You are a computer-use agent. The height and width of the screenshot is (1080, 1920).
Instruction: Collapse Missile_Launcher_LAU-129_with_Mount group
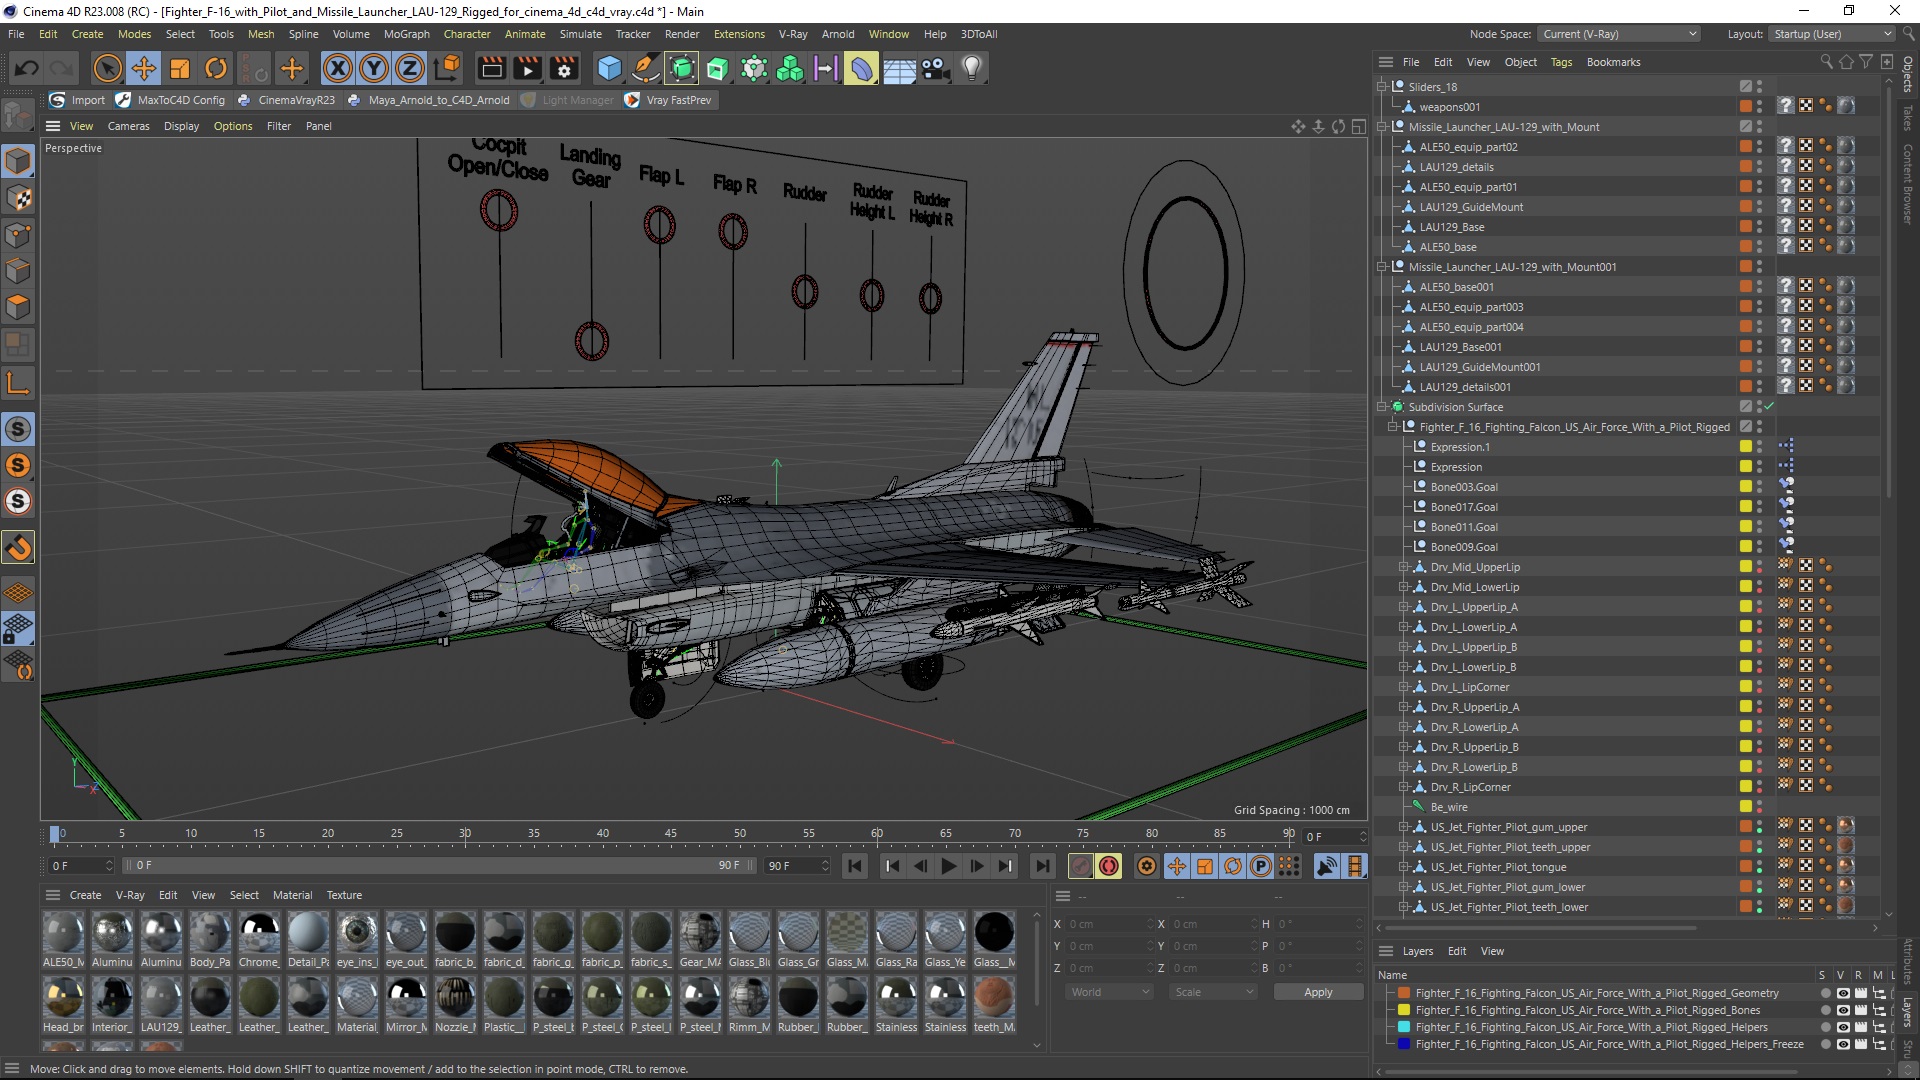click(x=1382, y=127)
